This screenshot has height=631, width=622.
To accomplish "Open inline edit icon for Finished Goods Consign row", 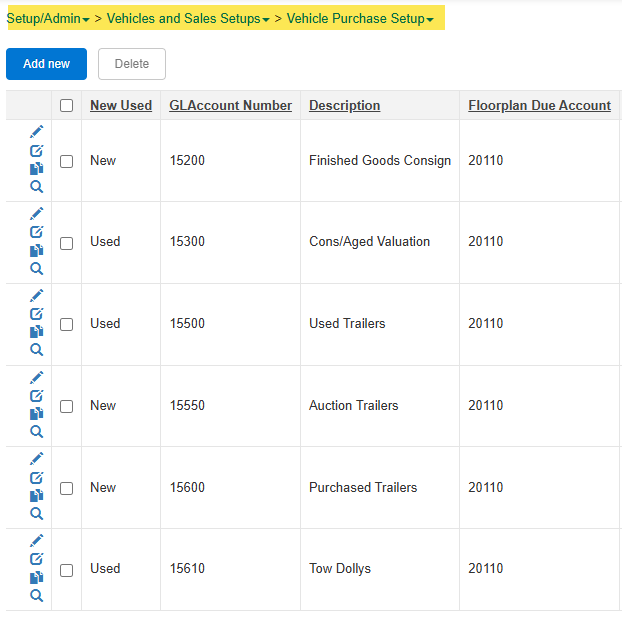I will (x=37, y=151).
